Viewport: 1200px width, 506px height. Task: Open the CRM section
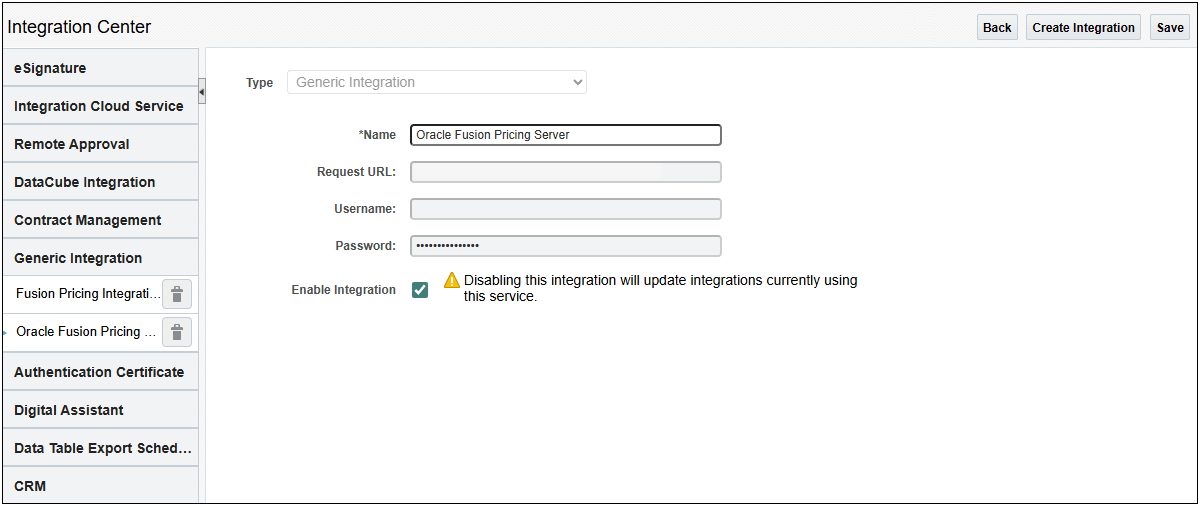point(100,486)
